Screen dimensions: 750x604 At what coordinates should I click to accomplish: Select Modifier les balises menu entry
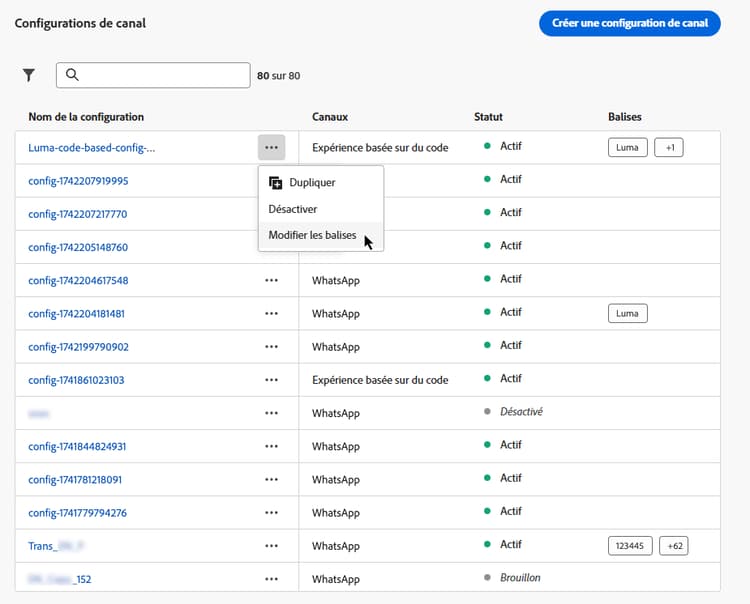tap(312, 235)
